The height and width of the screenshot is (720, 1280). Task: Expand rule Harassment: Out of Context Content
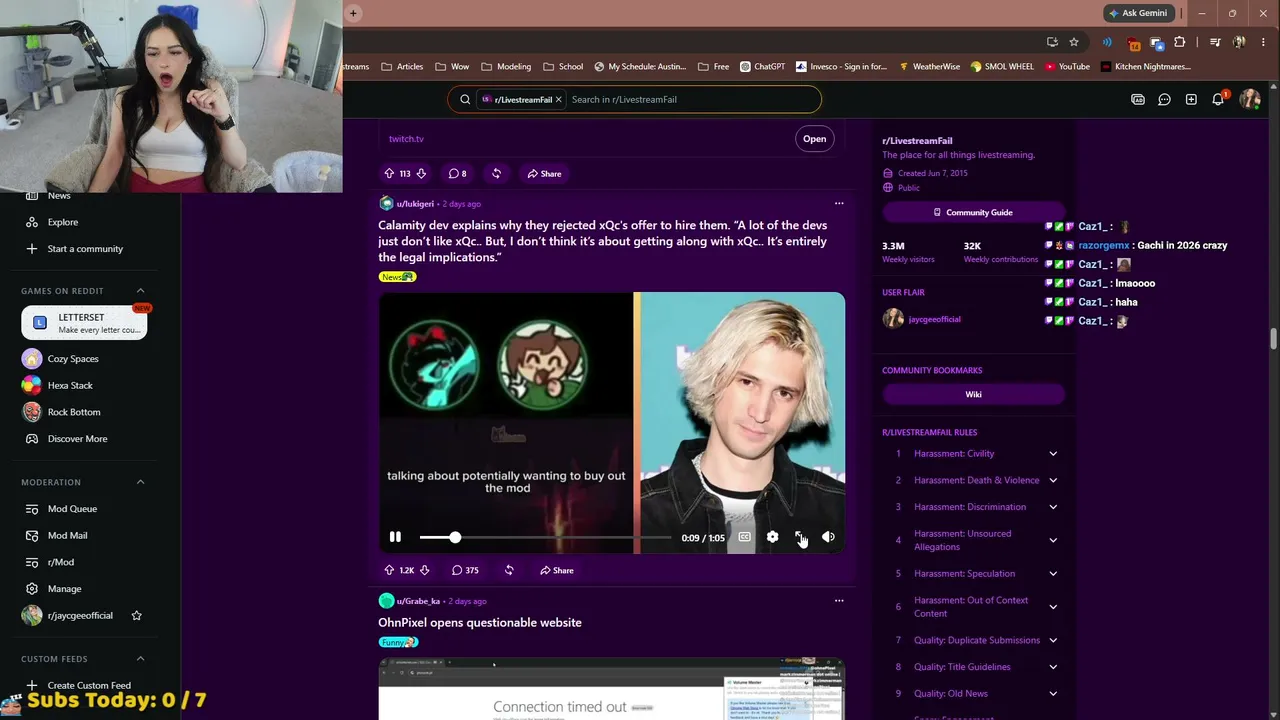point(1053,607)
